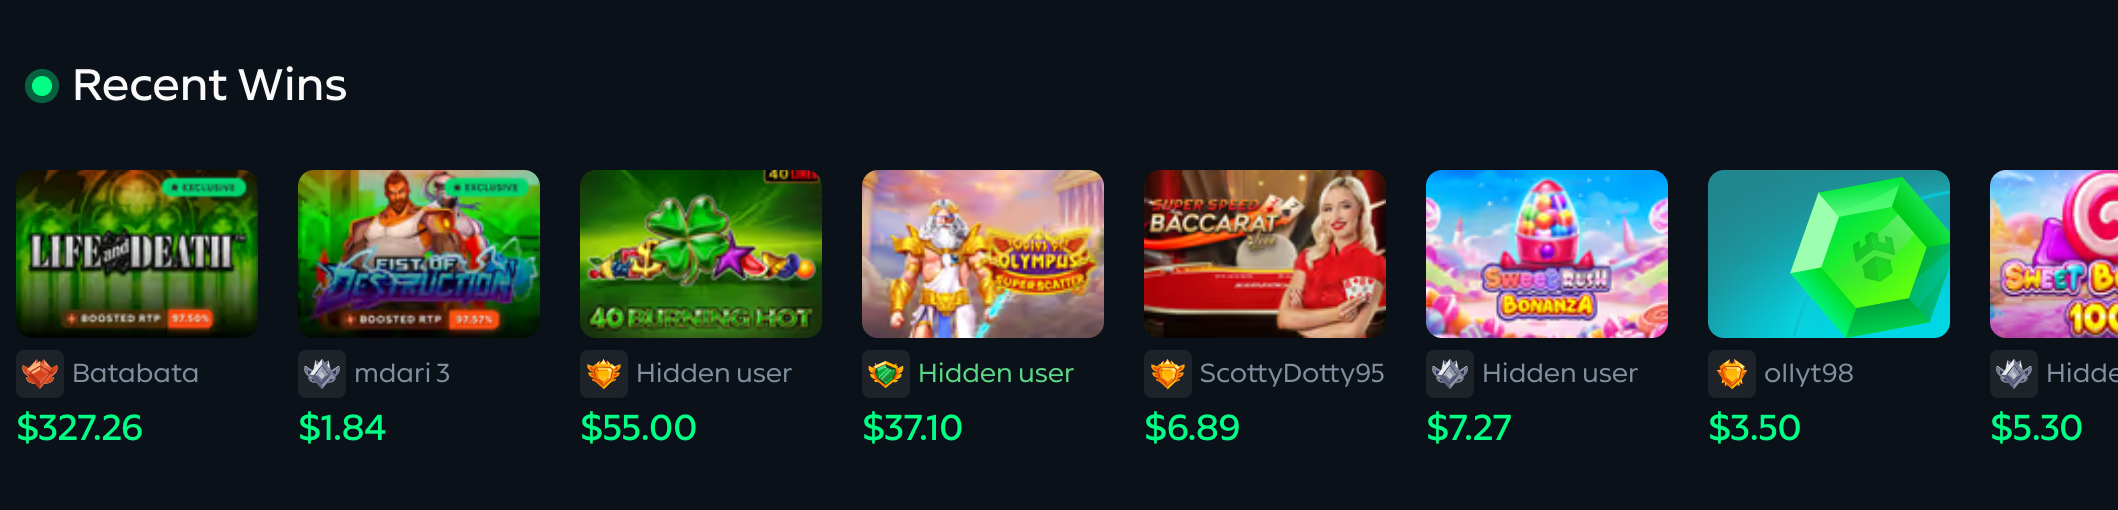Image resolution: width=2118 pixels, height=510 pixels.
Task: Launch the Sweet Rush Bonanza game tile
Action: pos(1547,254)
